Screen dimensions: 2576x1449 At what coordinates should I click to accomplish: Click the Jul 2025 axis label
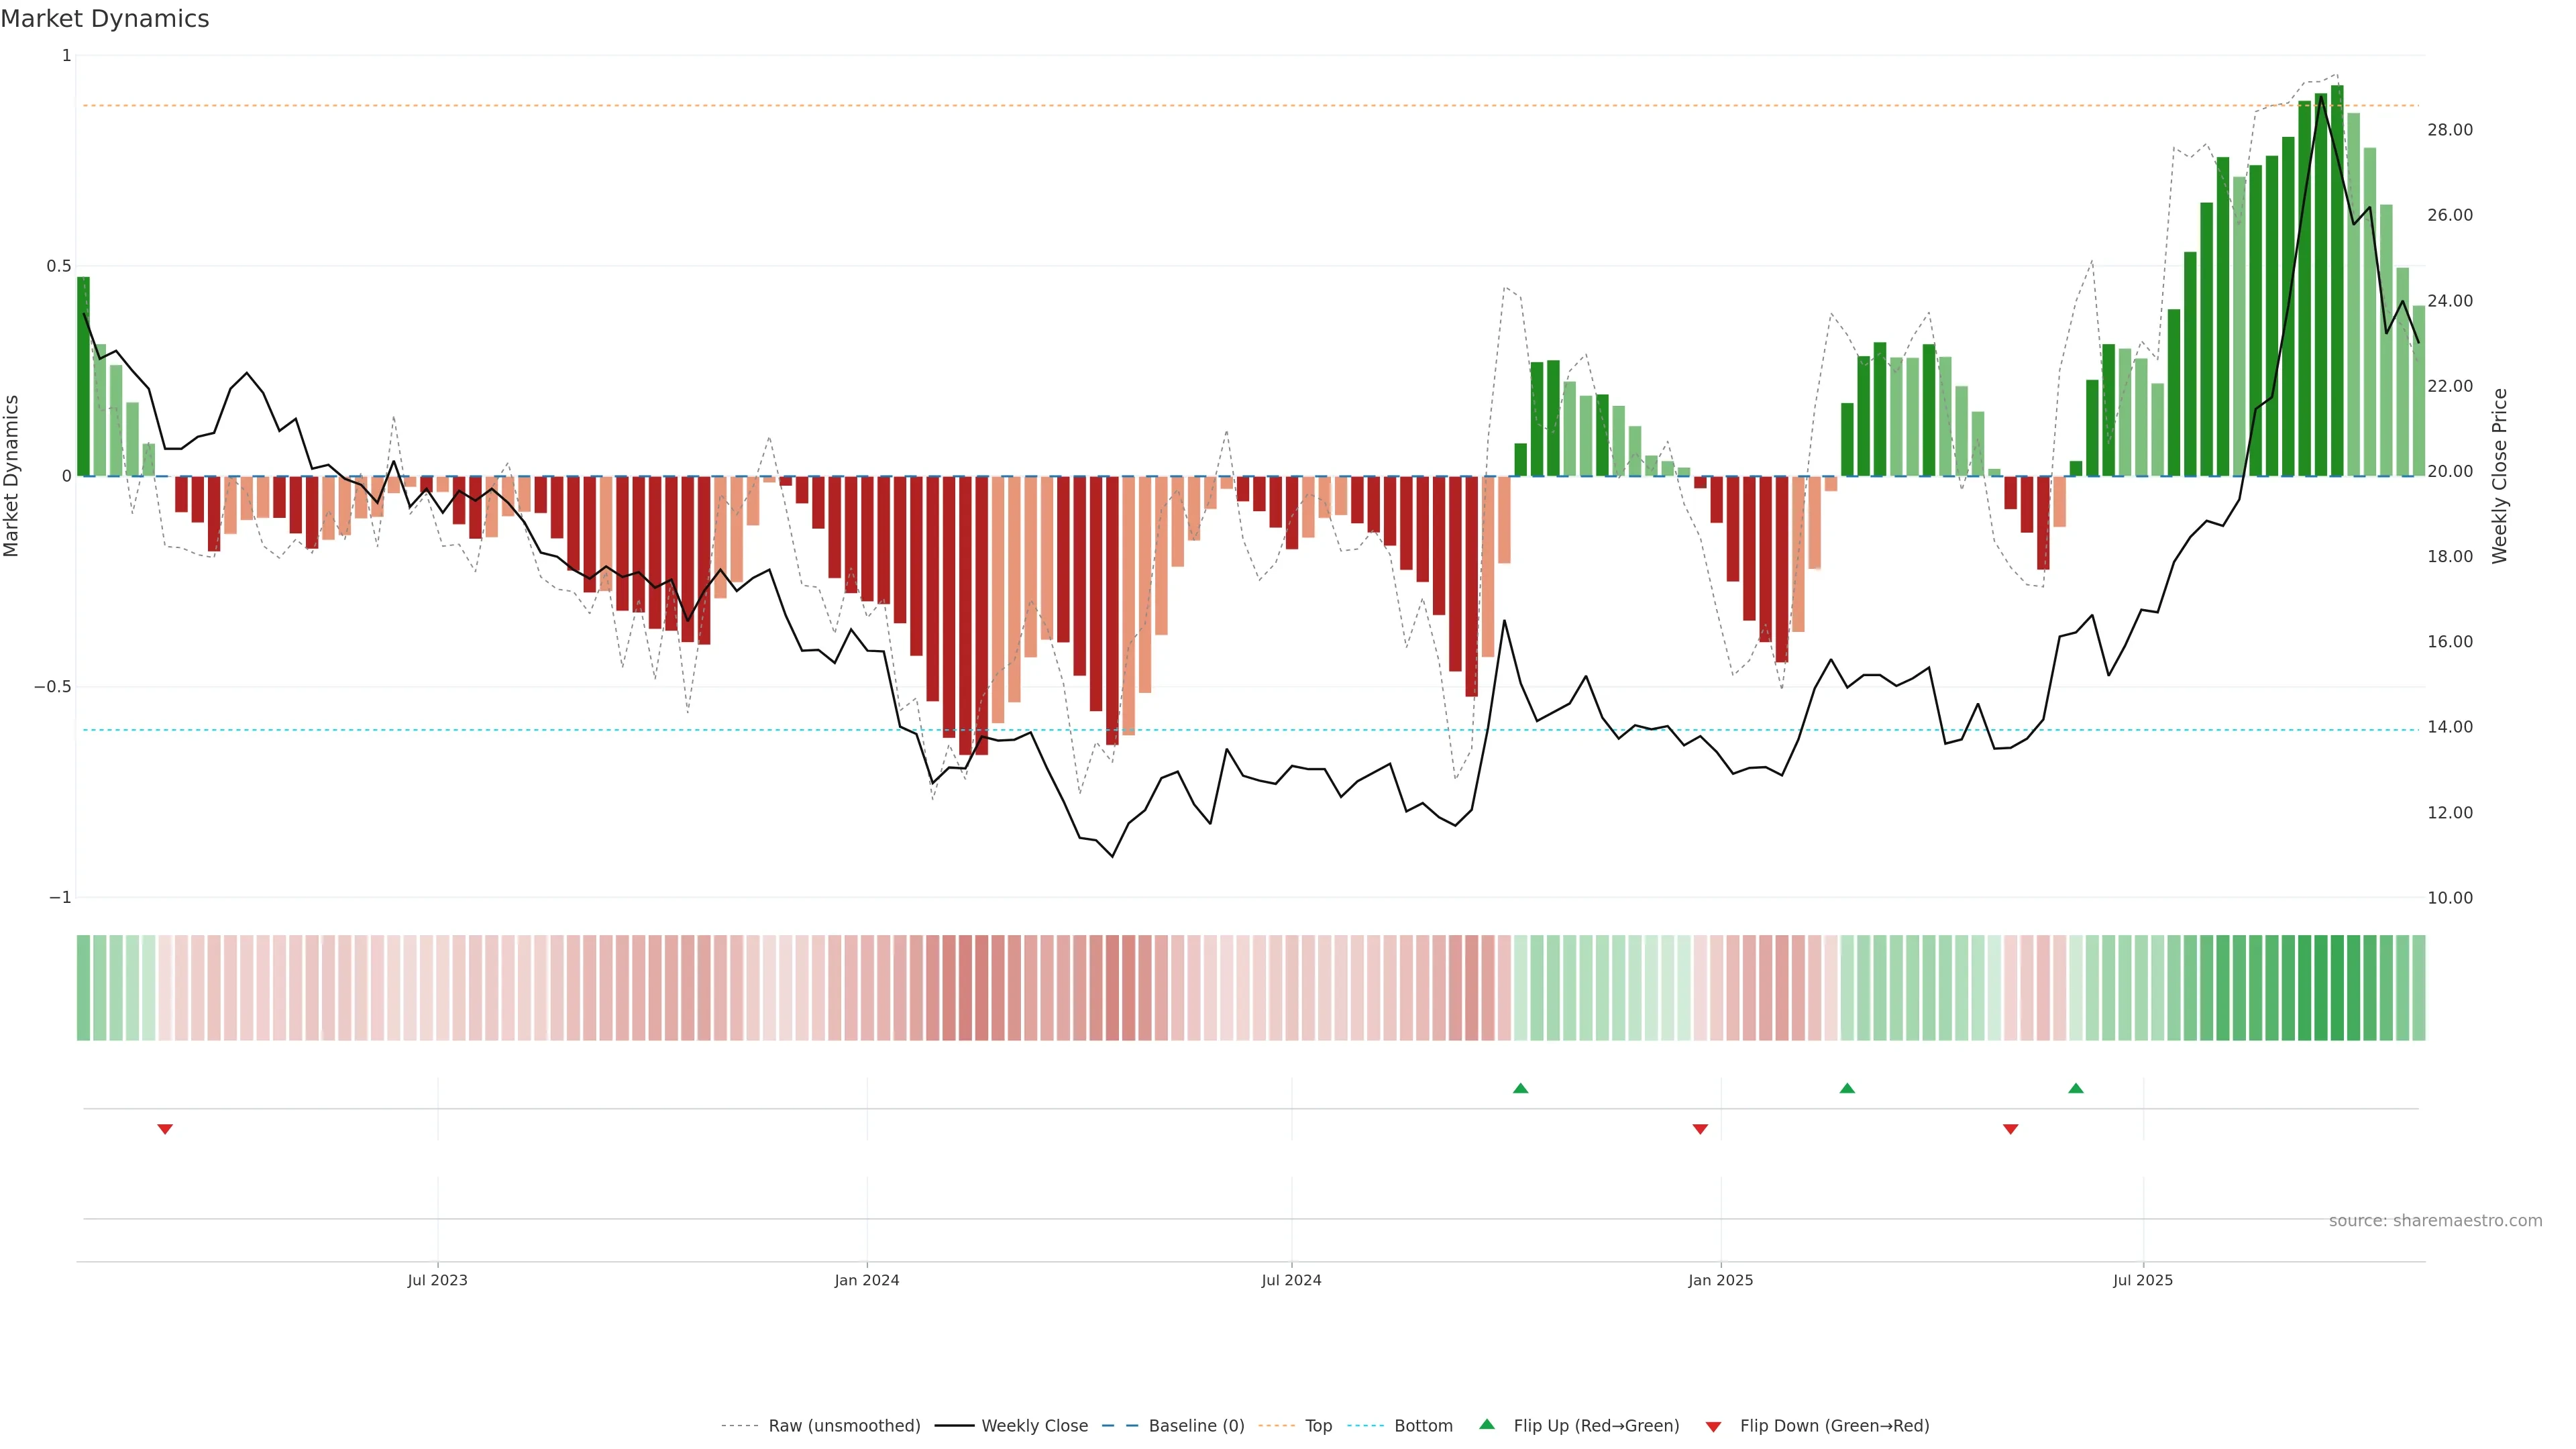[x=2142, y=1280]
